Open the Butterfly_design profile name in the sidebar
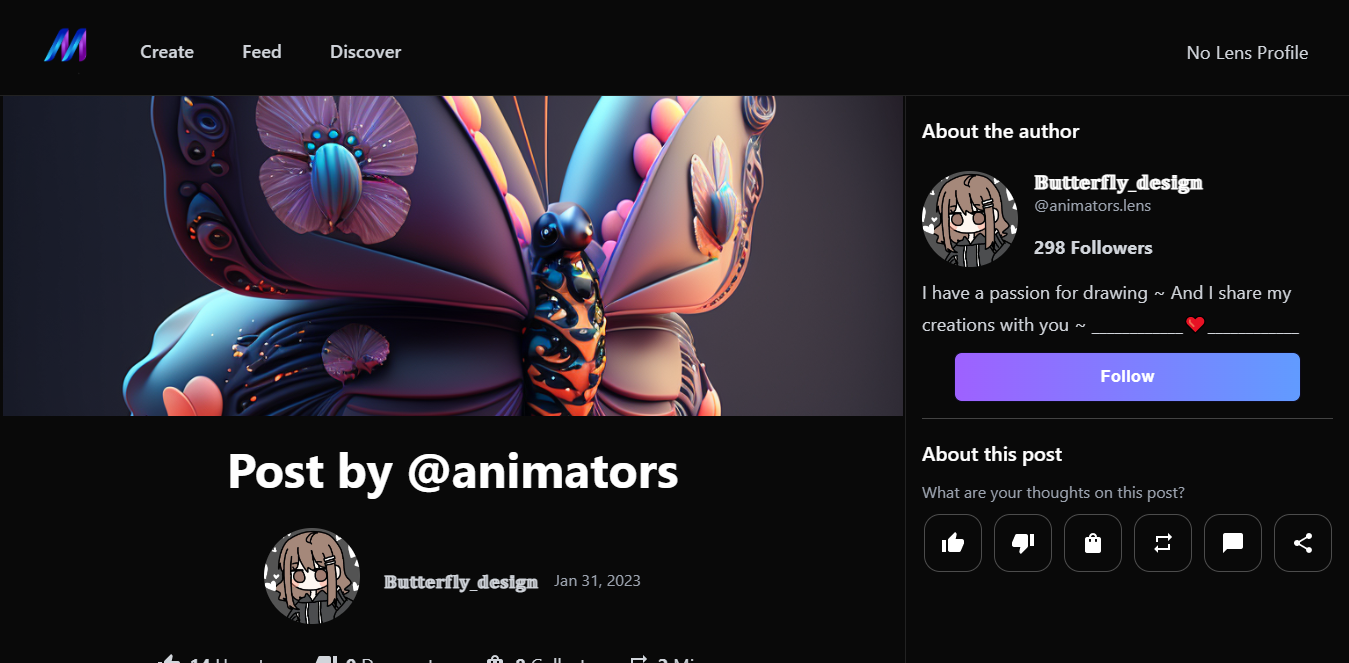 [1118, 183]
